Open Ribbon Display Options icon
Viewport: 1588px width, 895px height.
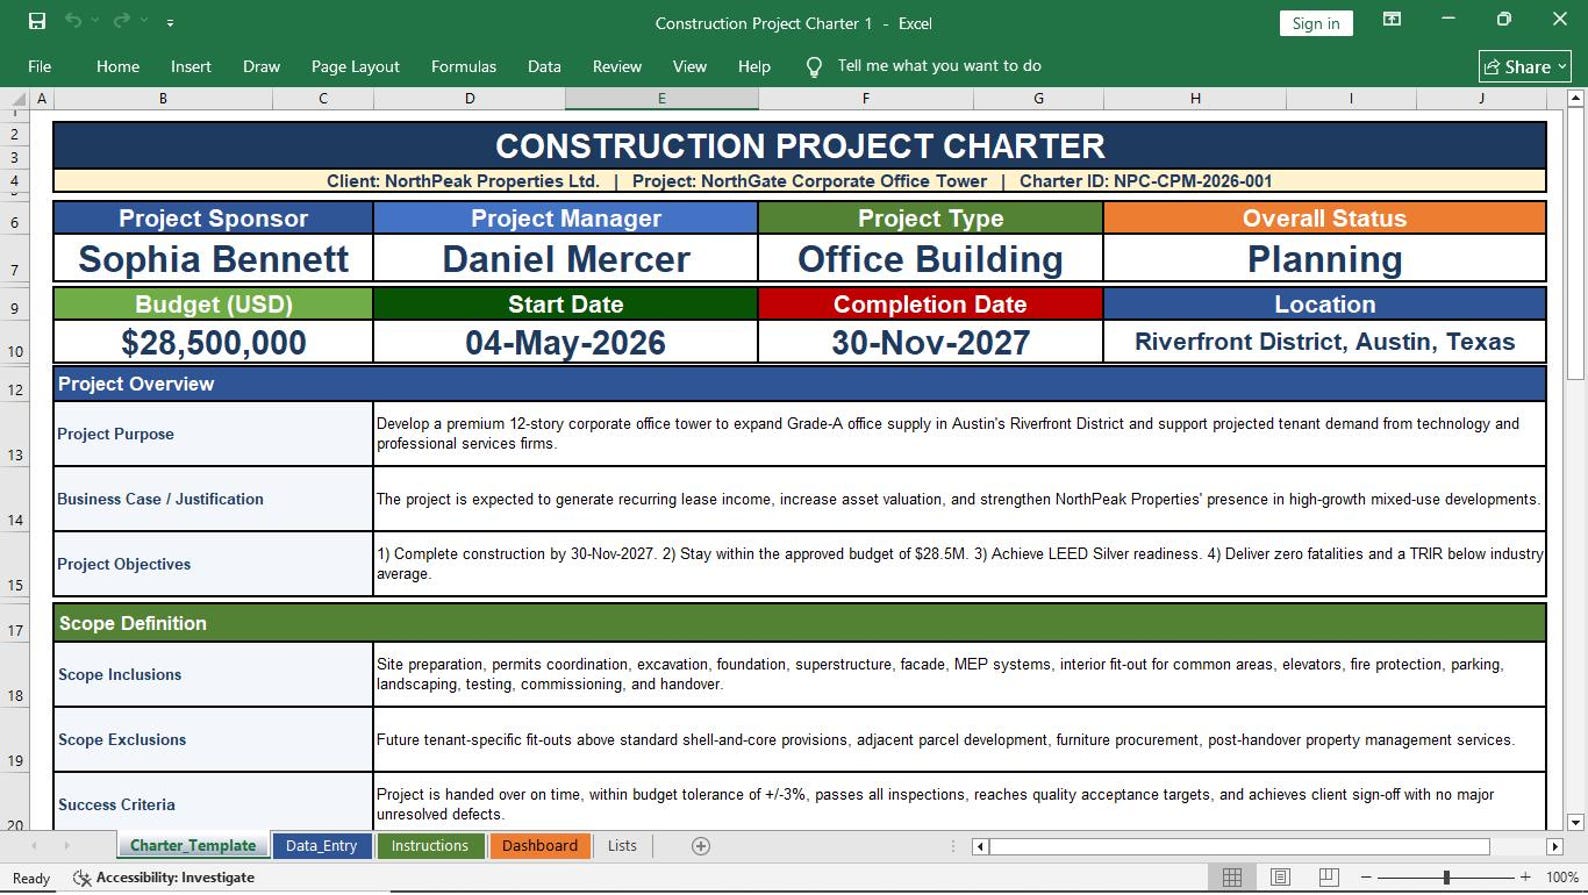1391,20
